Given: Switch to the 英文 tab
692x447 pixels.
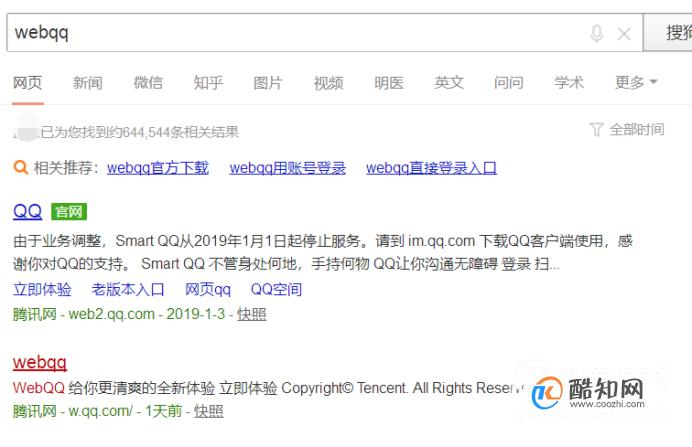Looking at the screenshot, I should click(x=449, y=83).
